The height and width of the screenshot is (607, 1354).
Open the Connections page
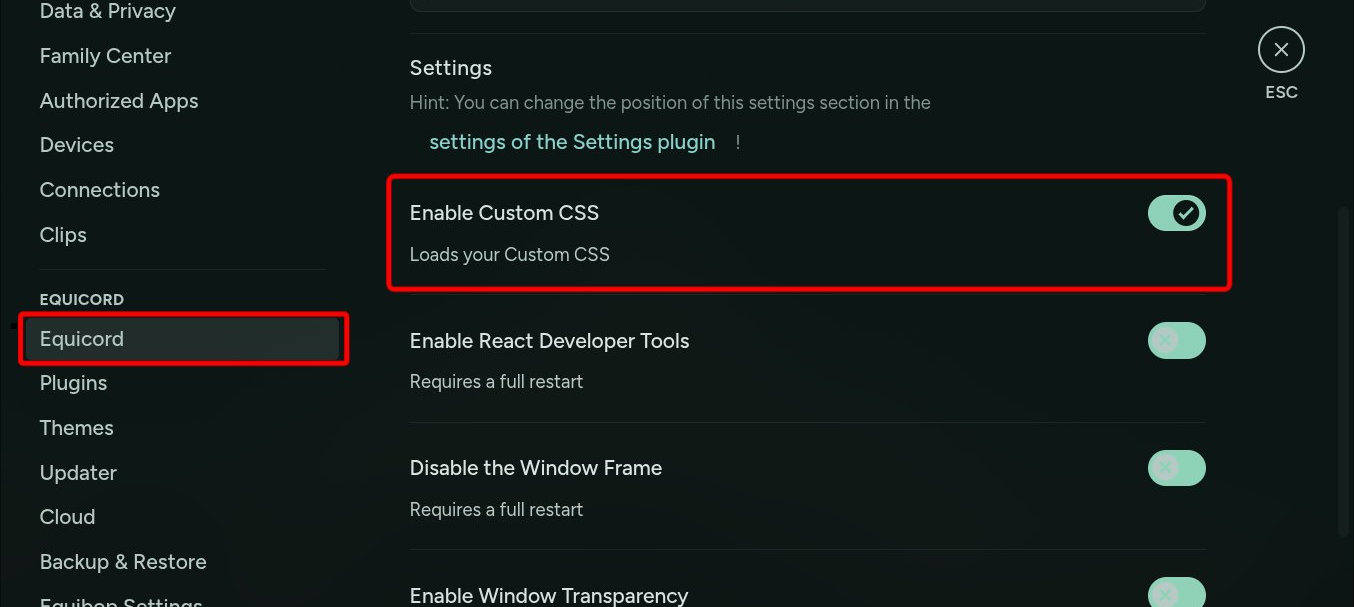pyautogui.click(x=99, y=189)
